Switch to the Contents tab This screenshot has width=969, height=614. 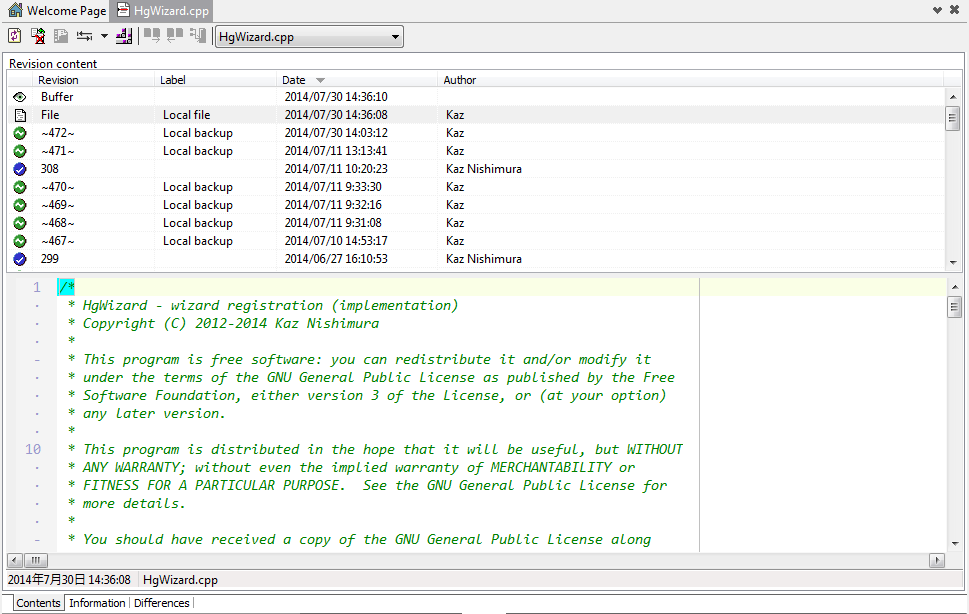click(x=38, y=603)
